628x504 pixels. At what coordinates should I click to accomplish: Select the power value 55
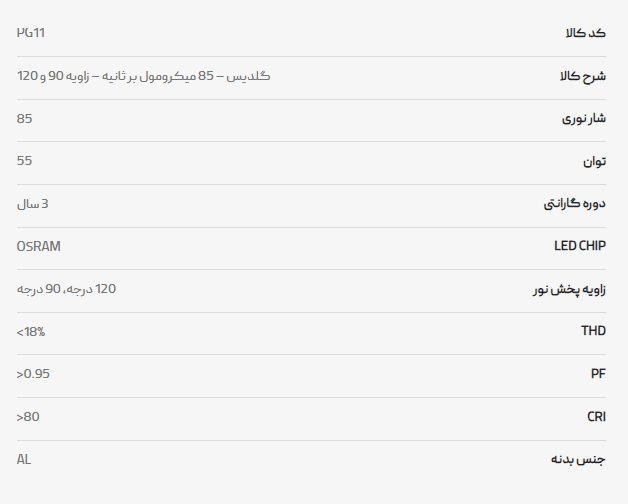point(24,161)
